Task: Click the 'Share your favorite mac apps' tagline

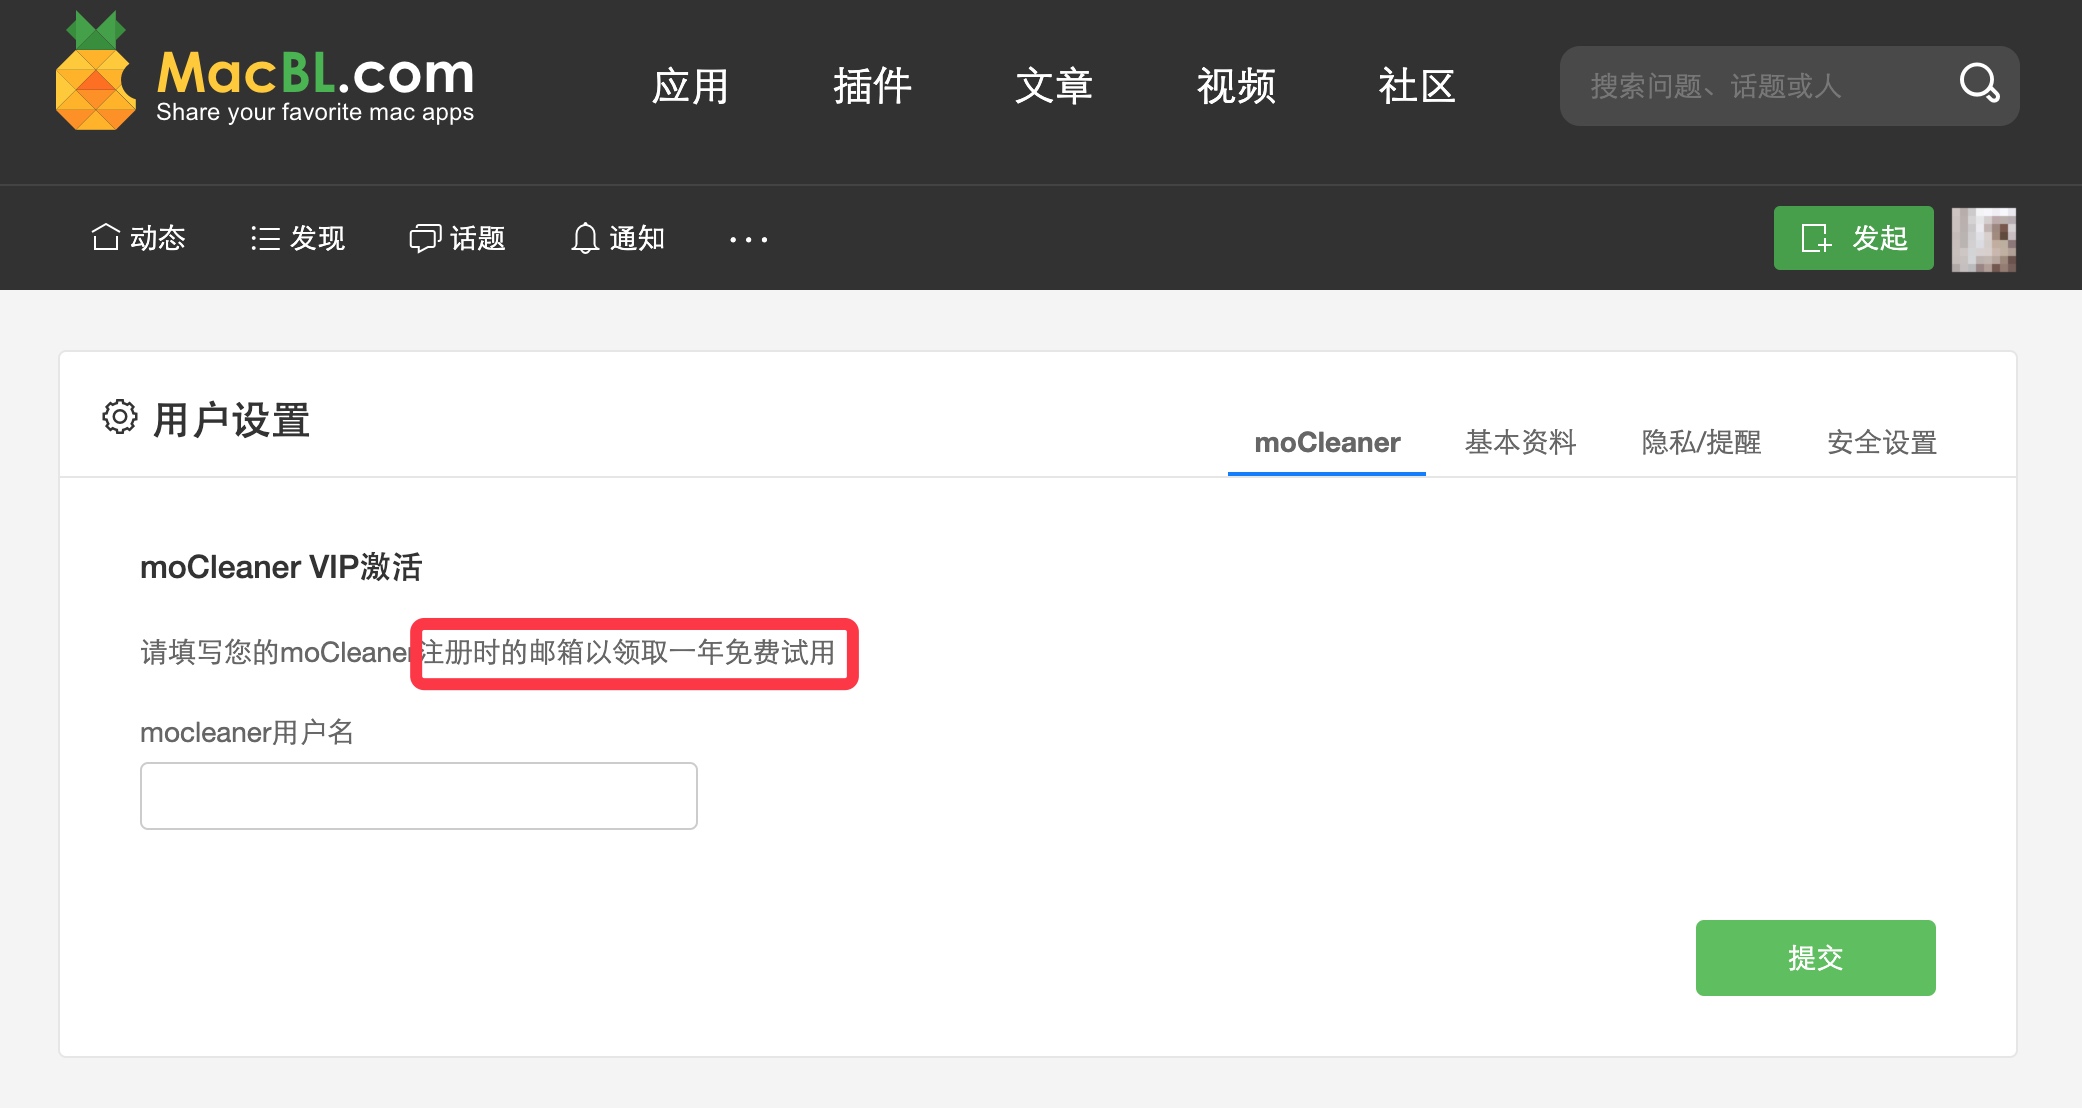Action: click(315, 113)
